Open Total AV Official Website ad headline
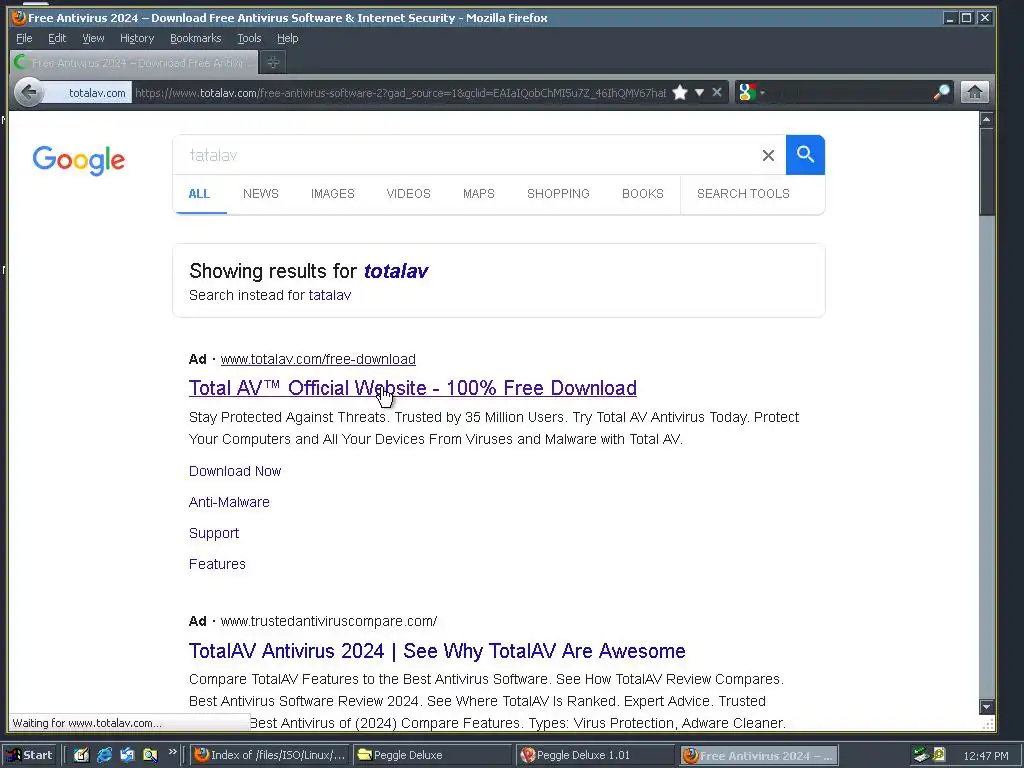Image resolution: width=1024 pixels, height=768 pixels. pyautogui.click(x=413, y=388)
